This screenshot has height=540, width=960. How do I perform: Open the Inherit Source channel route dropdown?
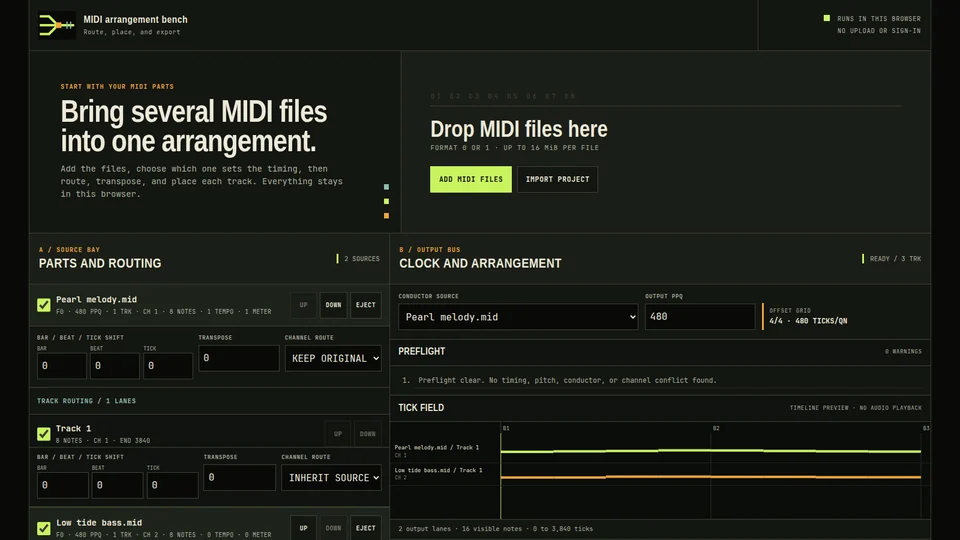coord(331,478)
